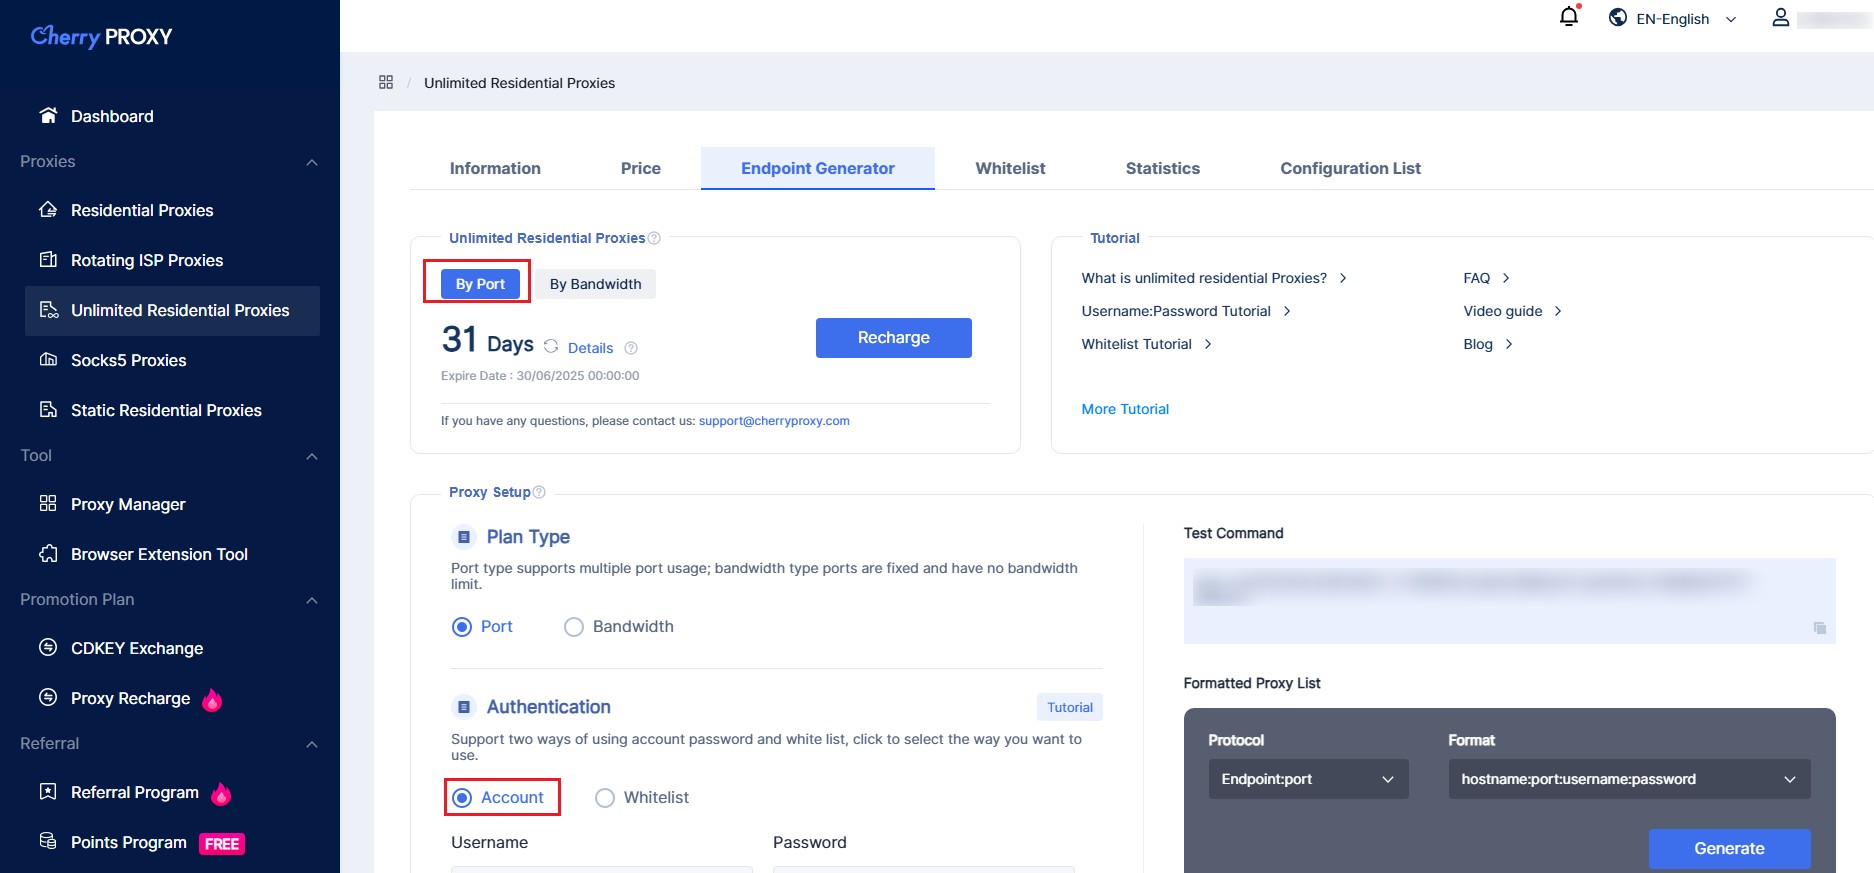Open the Video guide link

pos(1512,311)
